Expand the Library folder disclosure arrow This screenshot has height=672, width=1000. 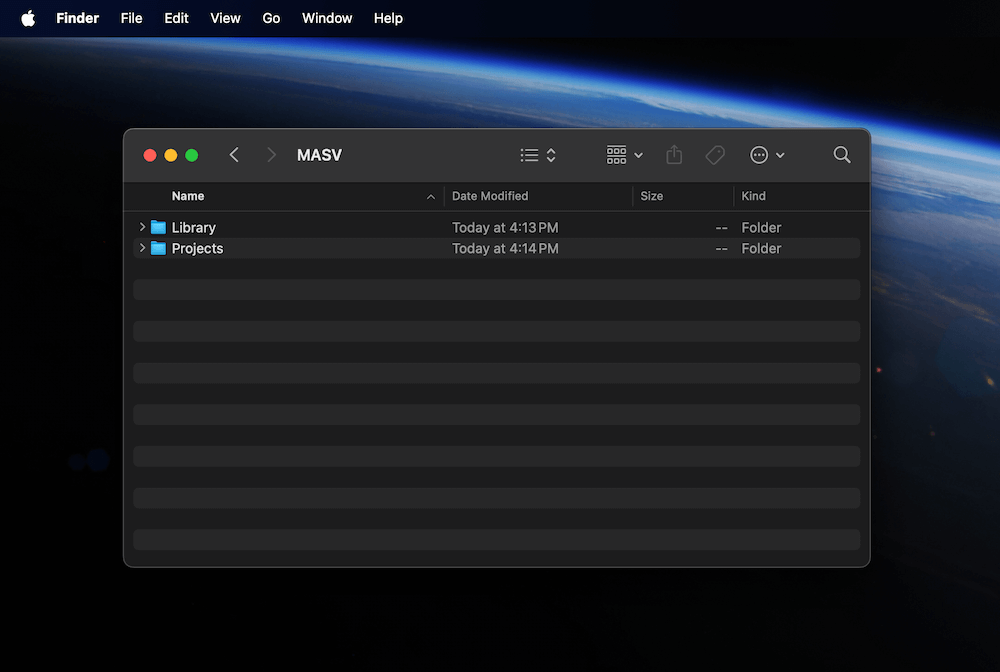click(x=142, y=227)
